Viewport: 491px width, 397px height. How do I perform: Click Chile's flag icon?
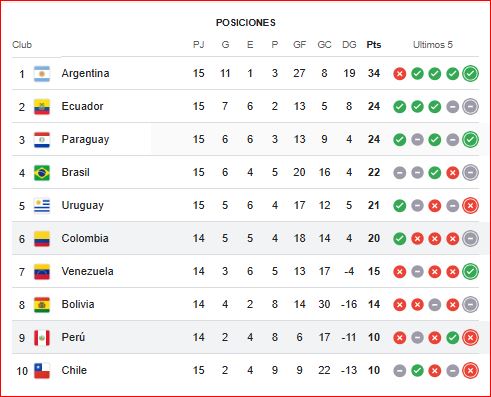point(42,371)
